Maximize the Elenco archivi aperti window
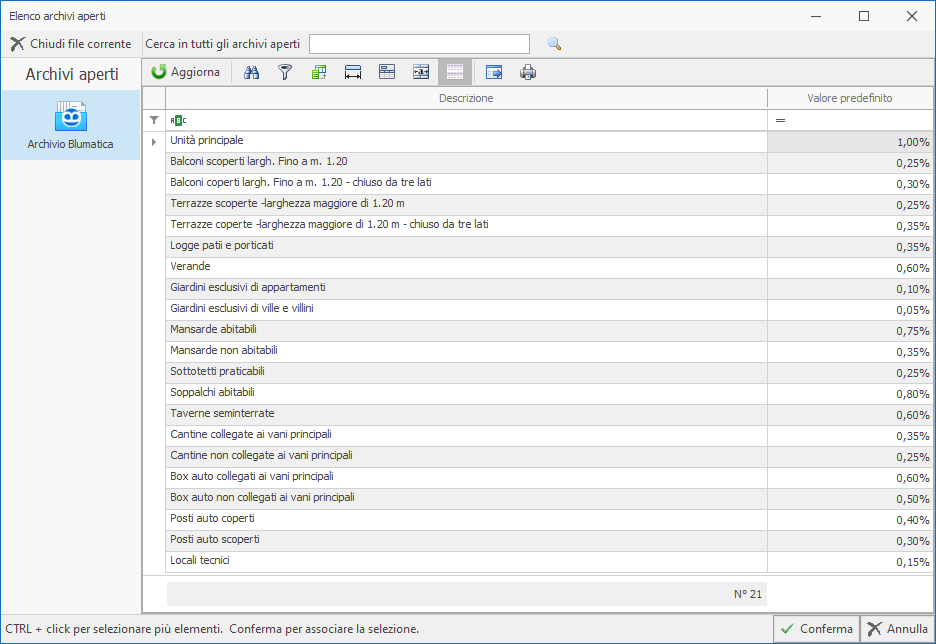 coord(864,16)
